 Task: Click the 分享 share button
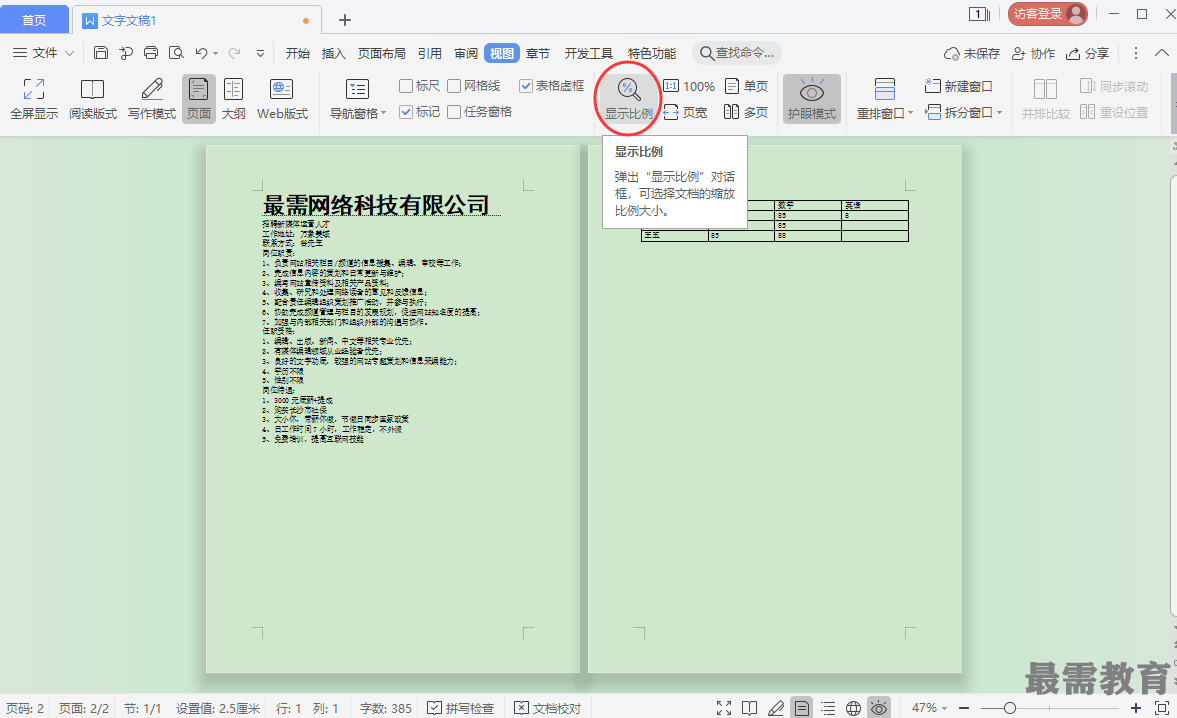(1088, 53)
